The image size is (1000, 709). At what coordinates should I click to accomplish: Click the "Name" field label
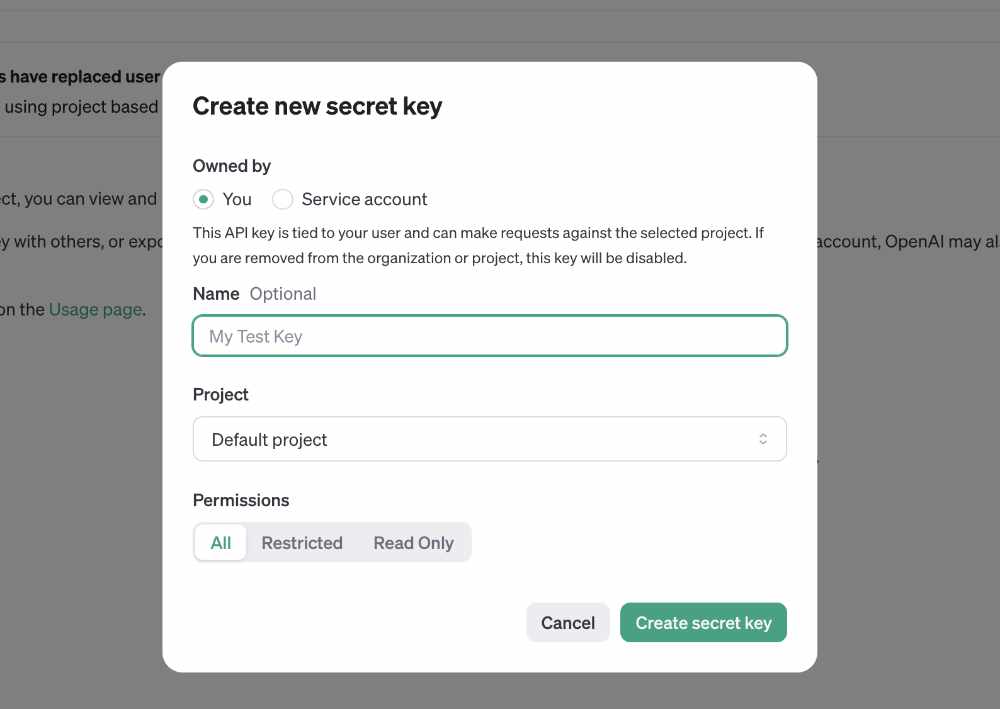click(216, 294)
